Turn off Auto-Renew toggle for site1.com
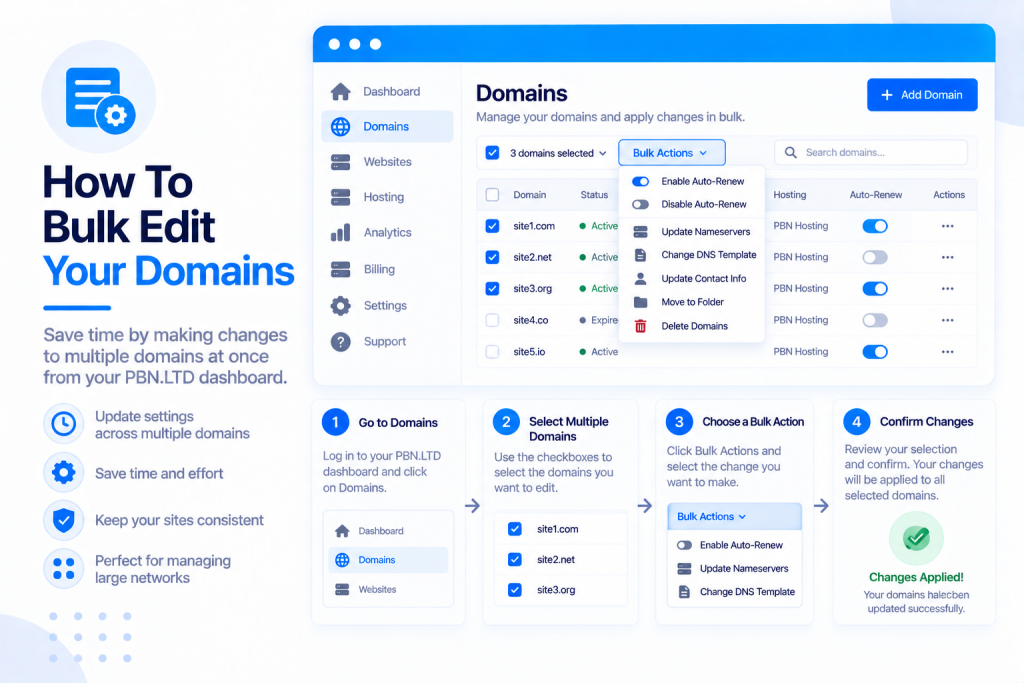The width and height of the screenshot is (1024, 683). (x=875, y=226)
